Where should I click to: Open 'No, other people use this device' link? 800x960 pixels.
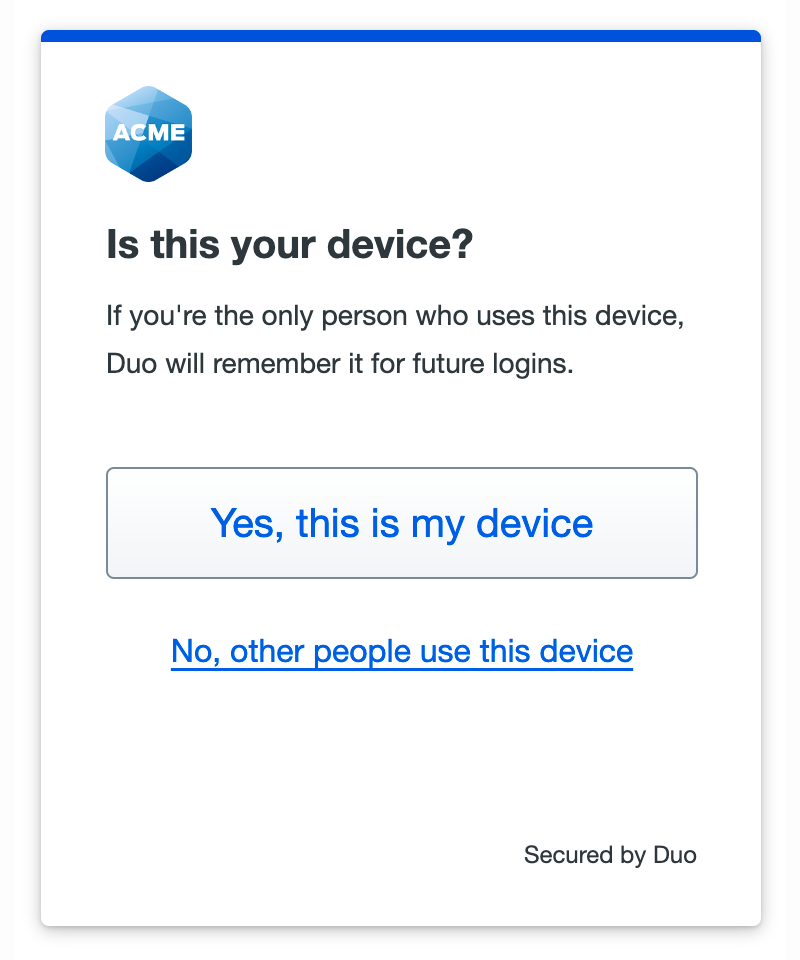[401, 651]
